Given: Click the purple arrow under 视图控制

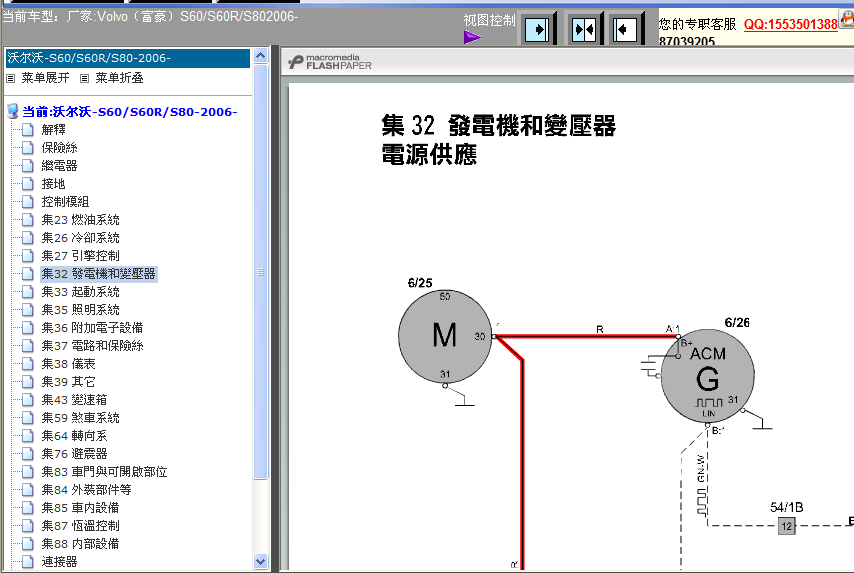Looking at the screenshot, I should point(472,38).
